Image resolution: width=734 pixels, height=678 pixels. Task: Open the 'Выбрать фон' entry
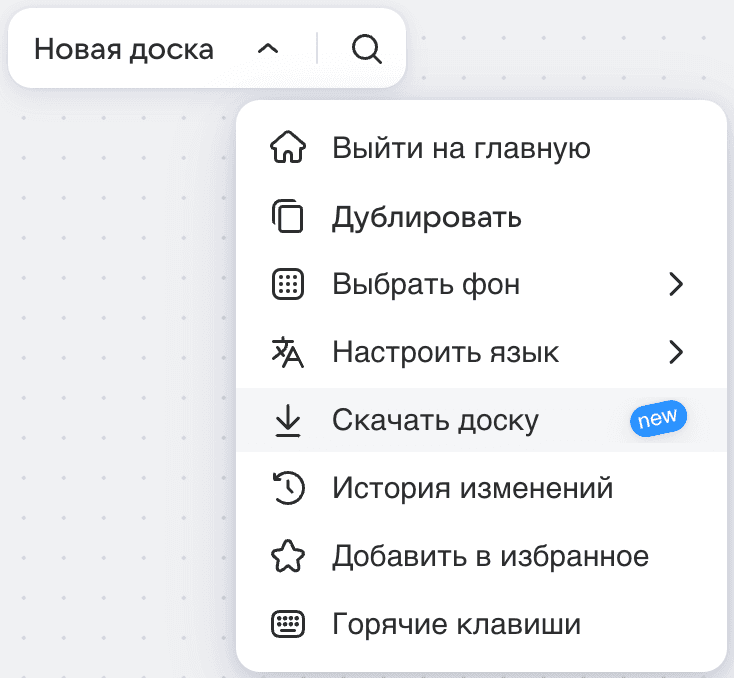click(x=481, y=284)
